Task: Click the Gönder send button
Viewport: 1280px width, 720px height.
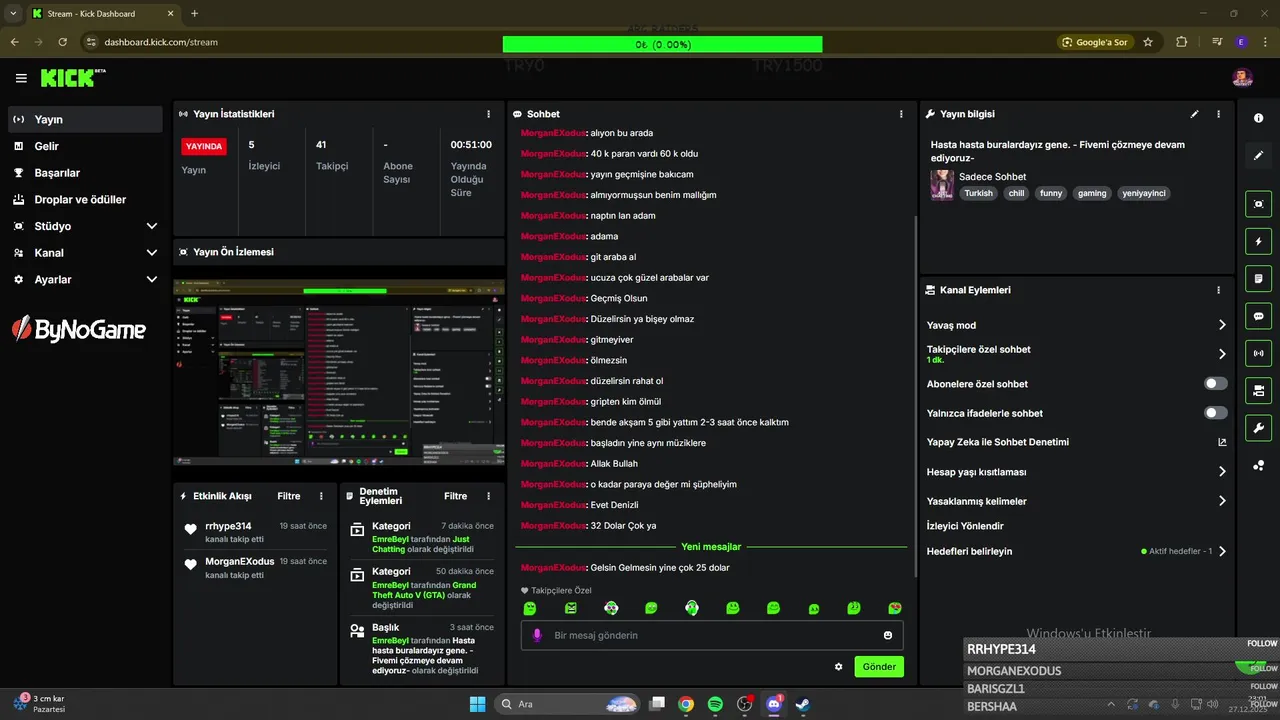Action: tap(879, 667)
